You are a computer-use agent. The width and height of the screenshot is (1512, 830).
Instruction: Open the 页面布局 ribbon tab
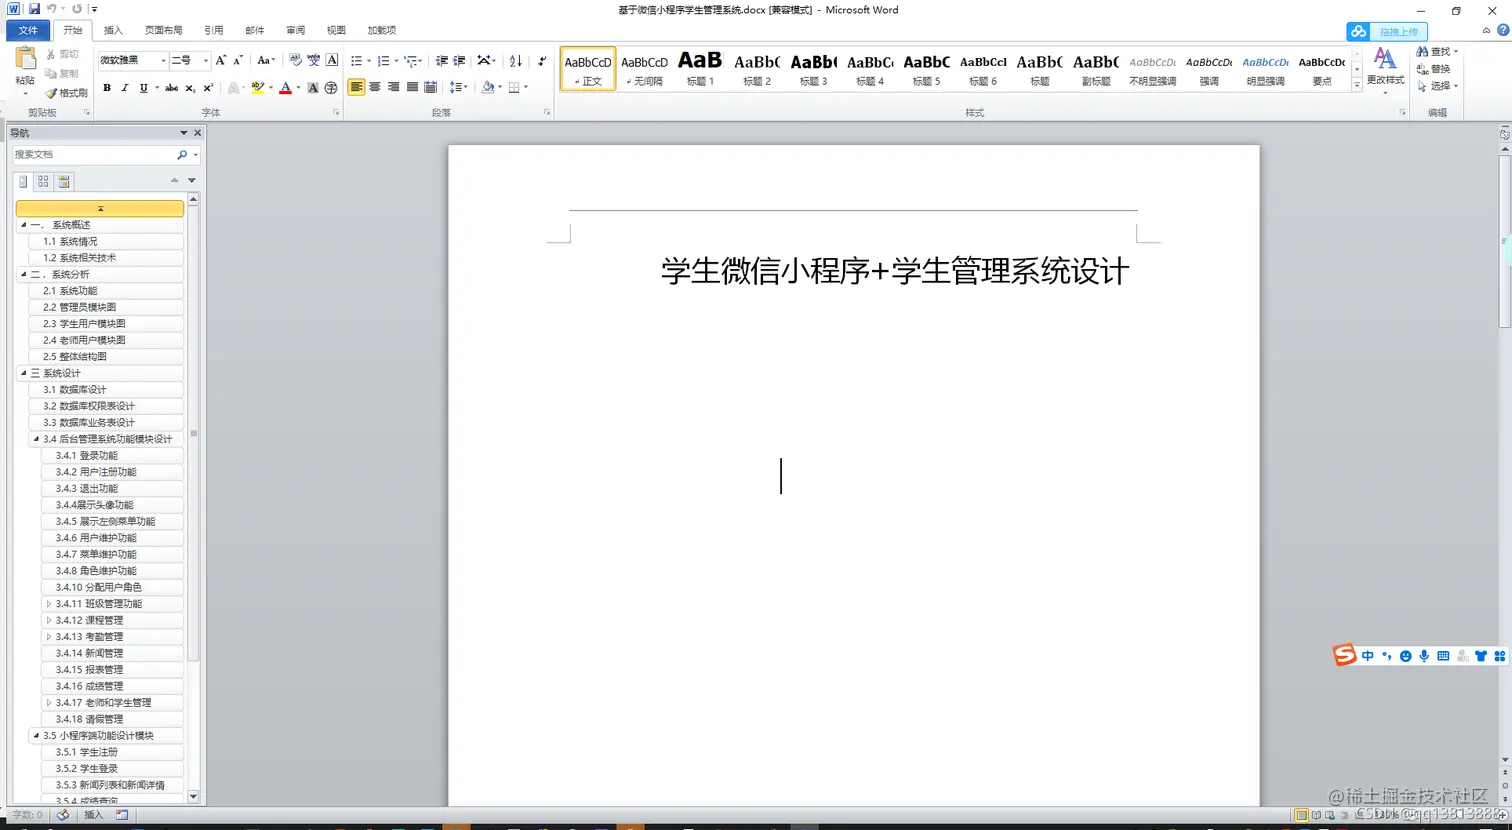[x=164, y=29]
